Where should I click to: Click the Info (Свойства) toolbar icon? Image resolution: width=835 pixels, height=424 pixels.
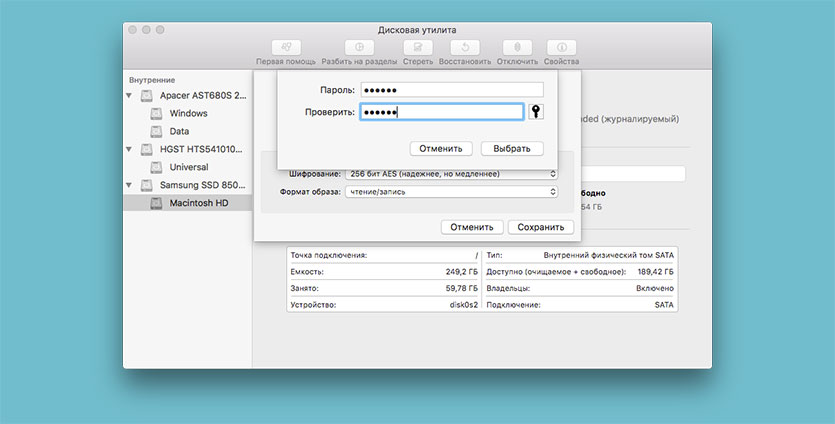tap(561, 47)
